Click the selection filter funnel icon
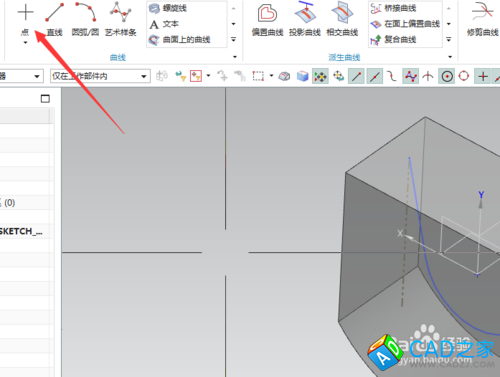The height and width of the screenshot is (377, 500). point(180,76)
